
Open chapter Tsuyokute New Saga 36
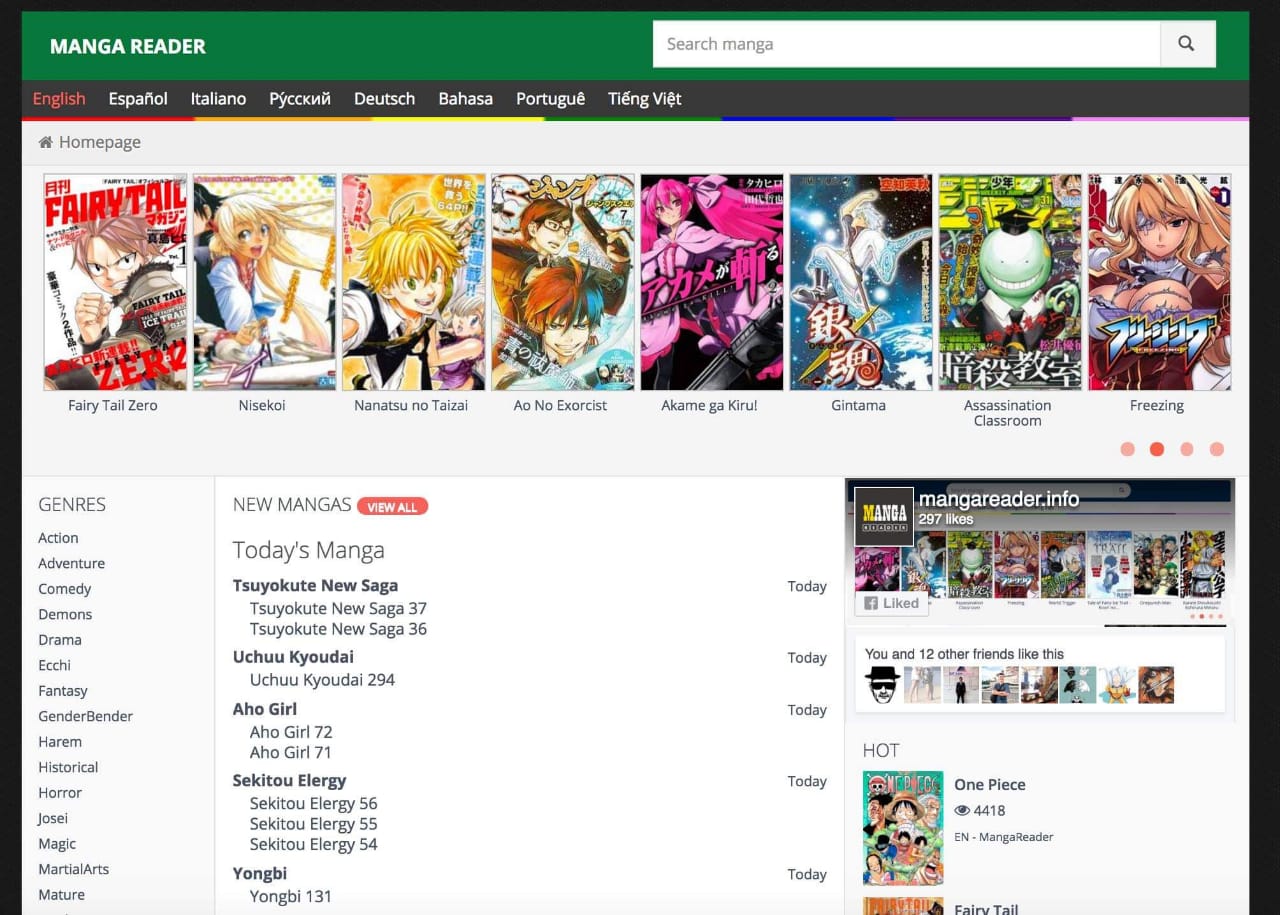[338, 629]
